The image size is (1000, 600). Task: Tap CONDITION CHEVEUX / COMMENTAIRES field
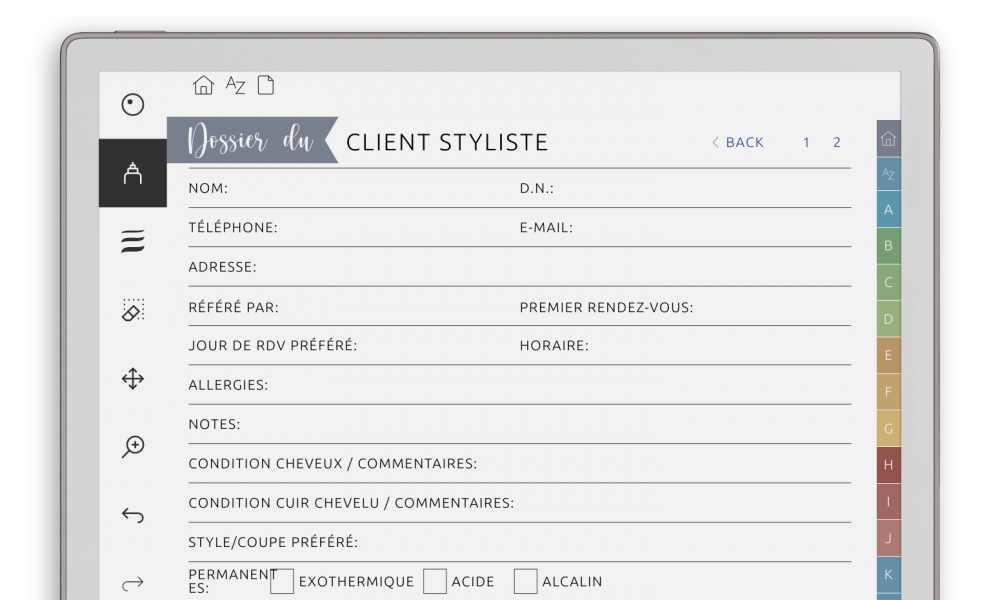click(520, 464)
